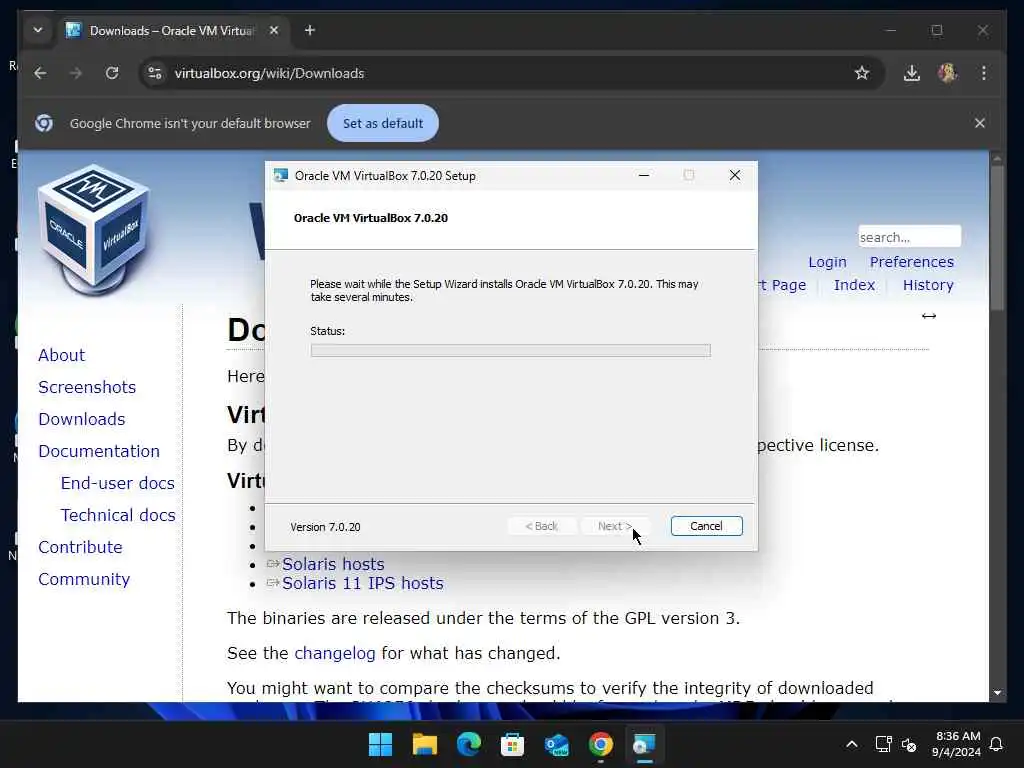This screenshot has height=768, width=1024.
Task: Click Chrome's forward navigation arrow
Action: [x=76, y=73]
